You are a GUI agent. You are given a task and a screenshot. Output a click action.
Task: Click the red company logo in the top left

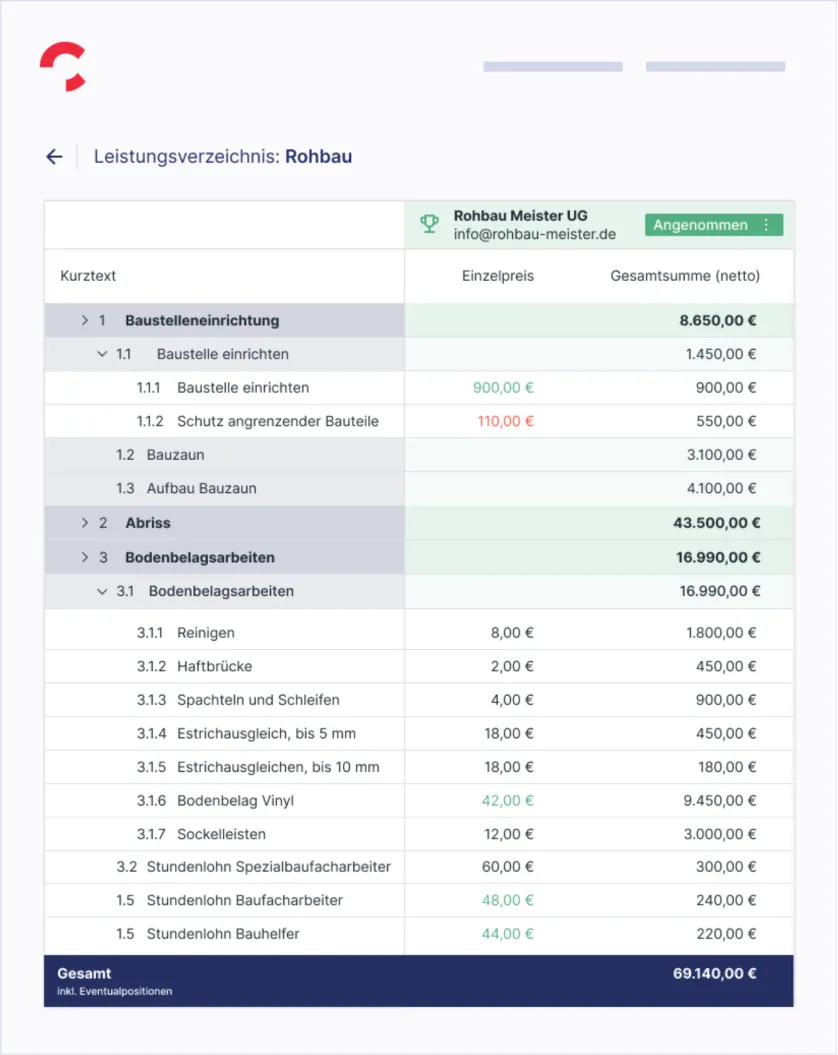62,67
